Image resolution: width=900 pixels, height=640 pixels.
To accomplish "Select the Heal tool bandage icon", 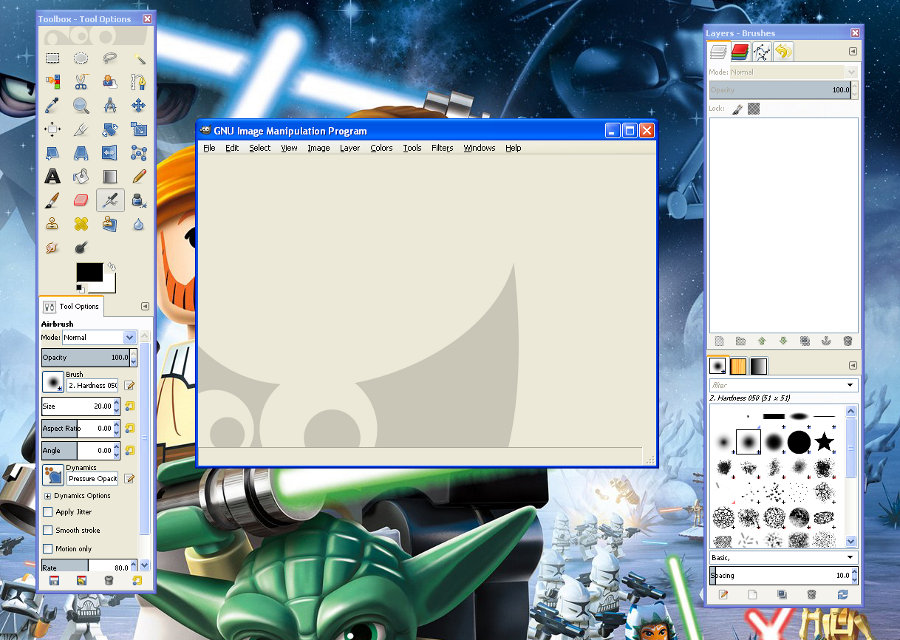I will [81, 223].
